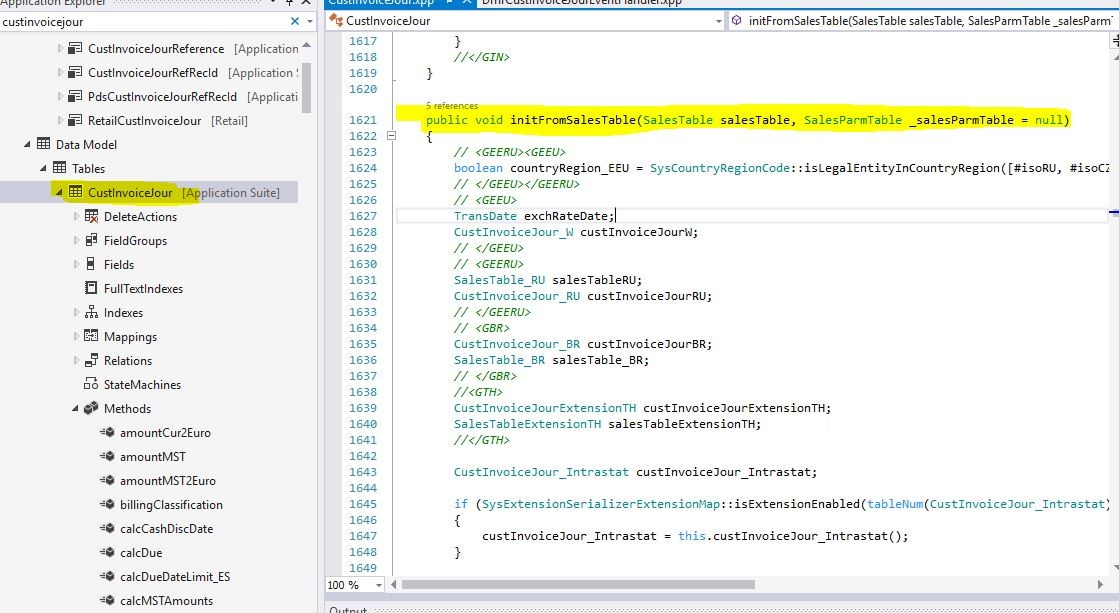Expand the RetailCustInvoiceJour node
Screen dimensions: 1119x613
[60, 121]
